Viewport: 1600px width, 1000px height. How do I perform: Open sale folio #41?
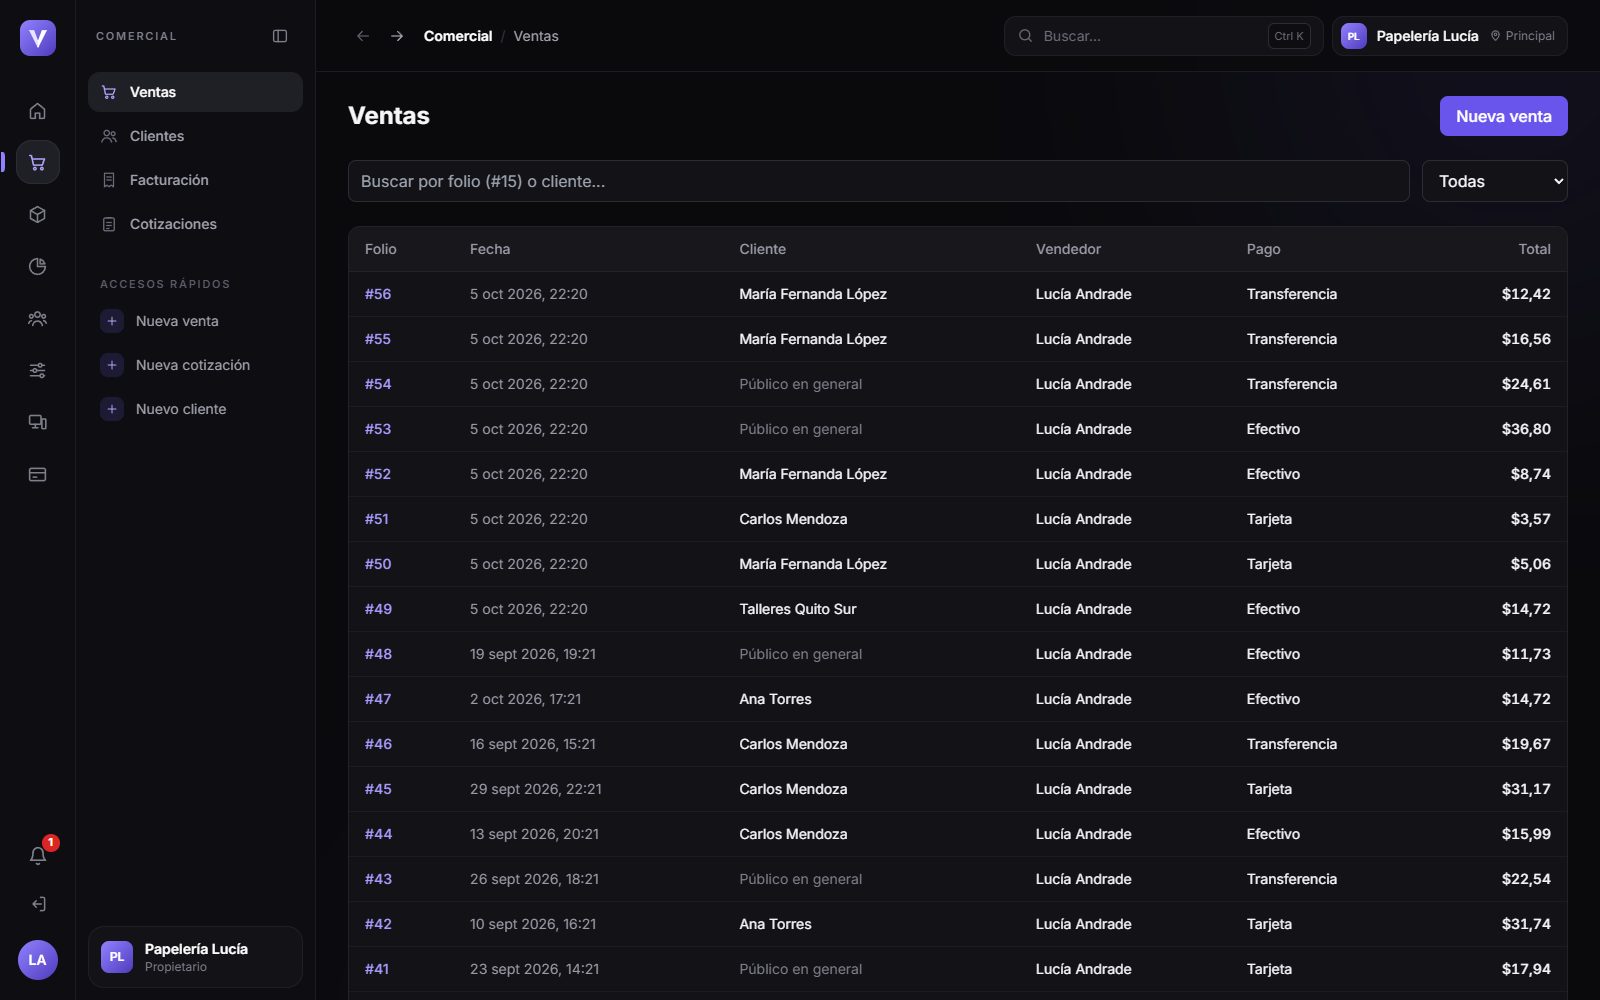(377, 969)
